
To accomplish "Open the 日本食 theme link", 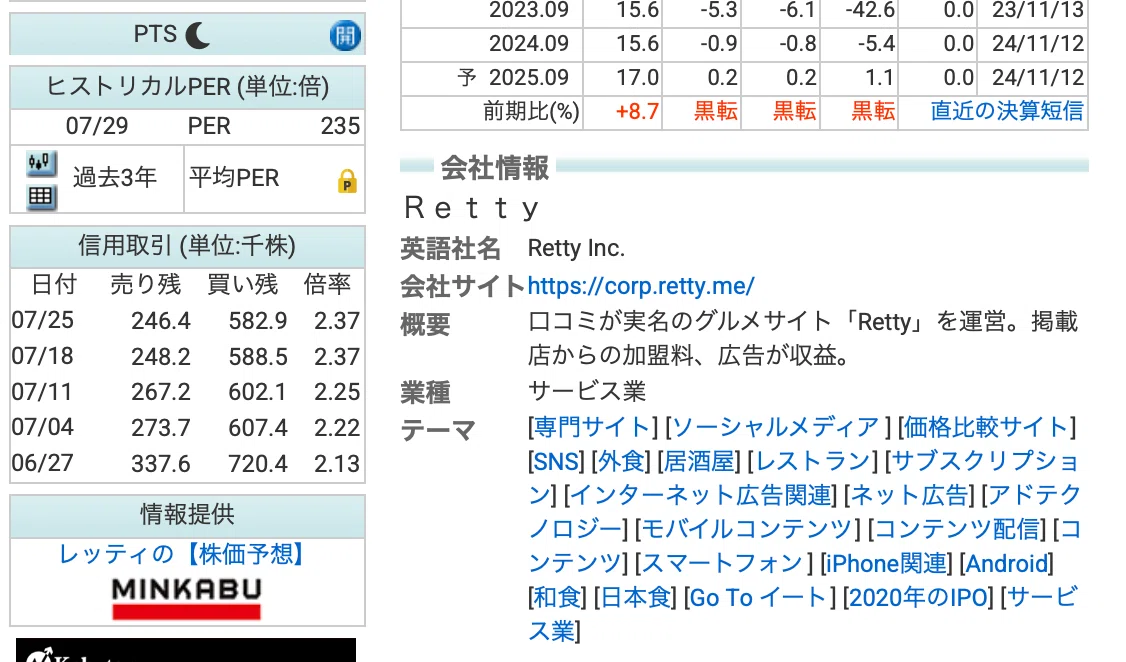I will click(635, 597).
